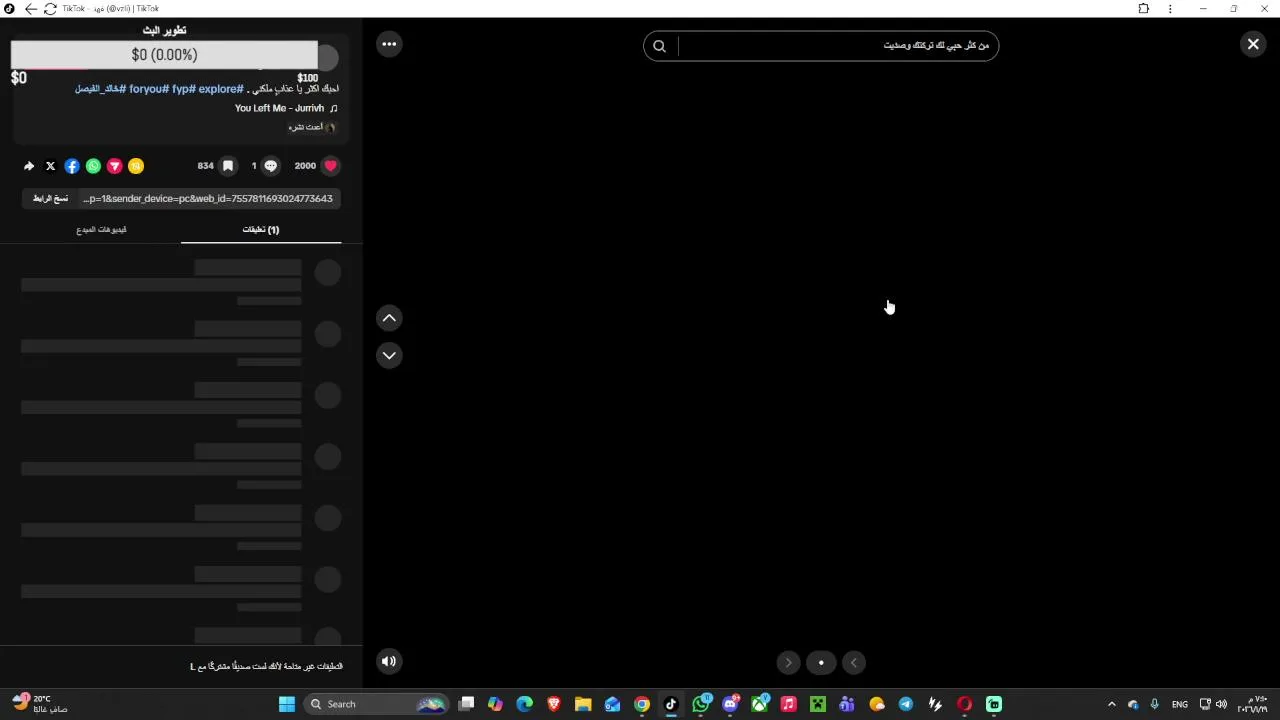Select the center carousel dot indicator
This screenshot has width=1280, height=720.
[821, 662]
